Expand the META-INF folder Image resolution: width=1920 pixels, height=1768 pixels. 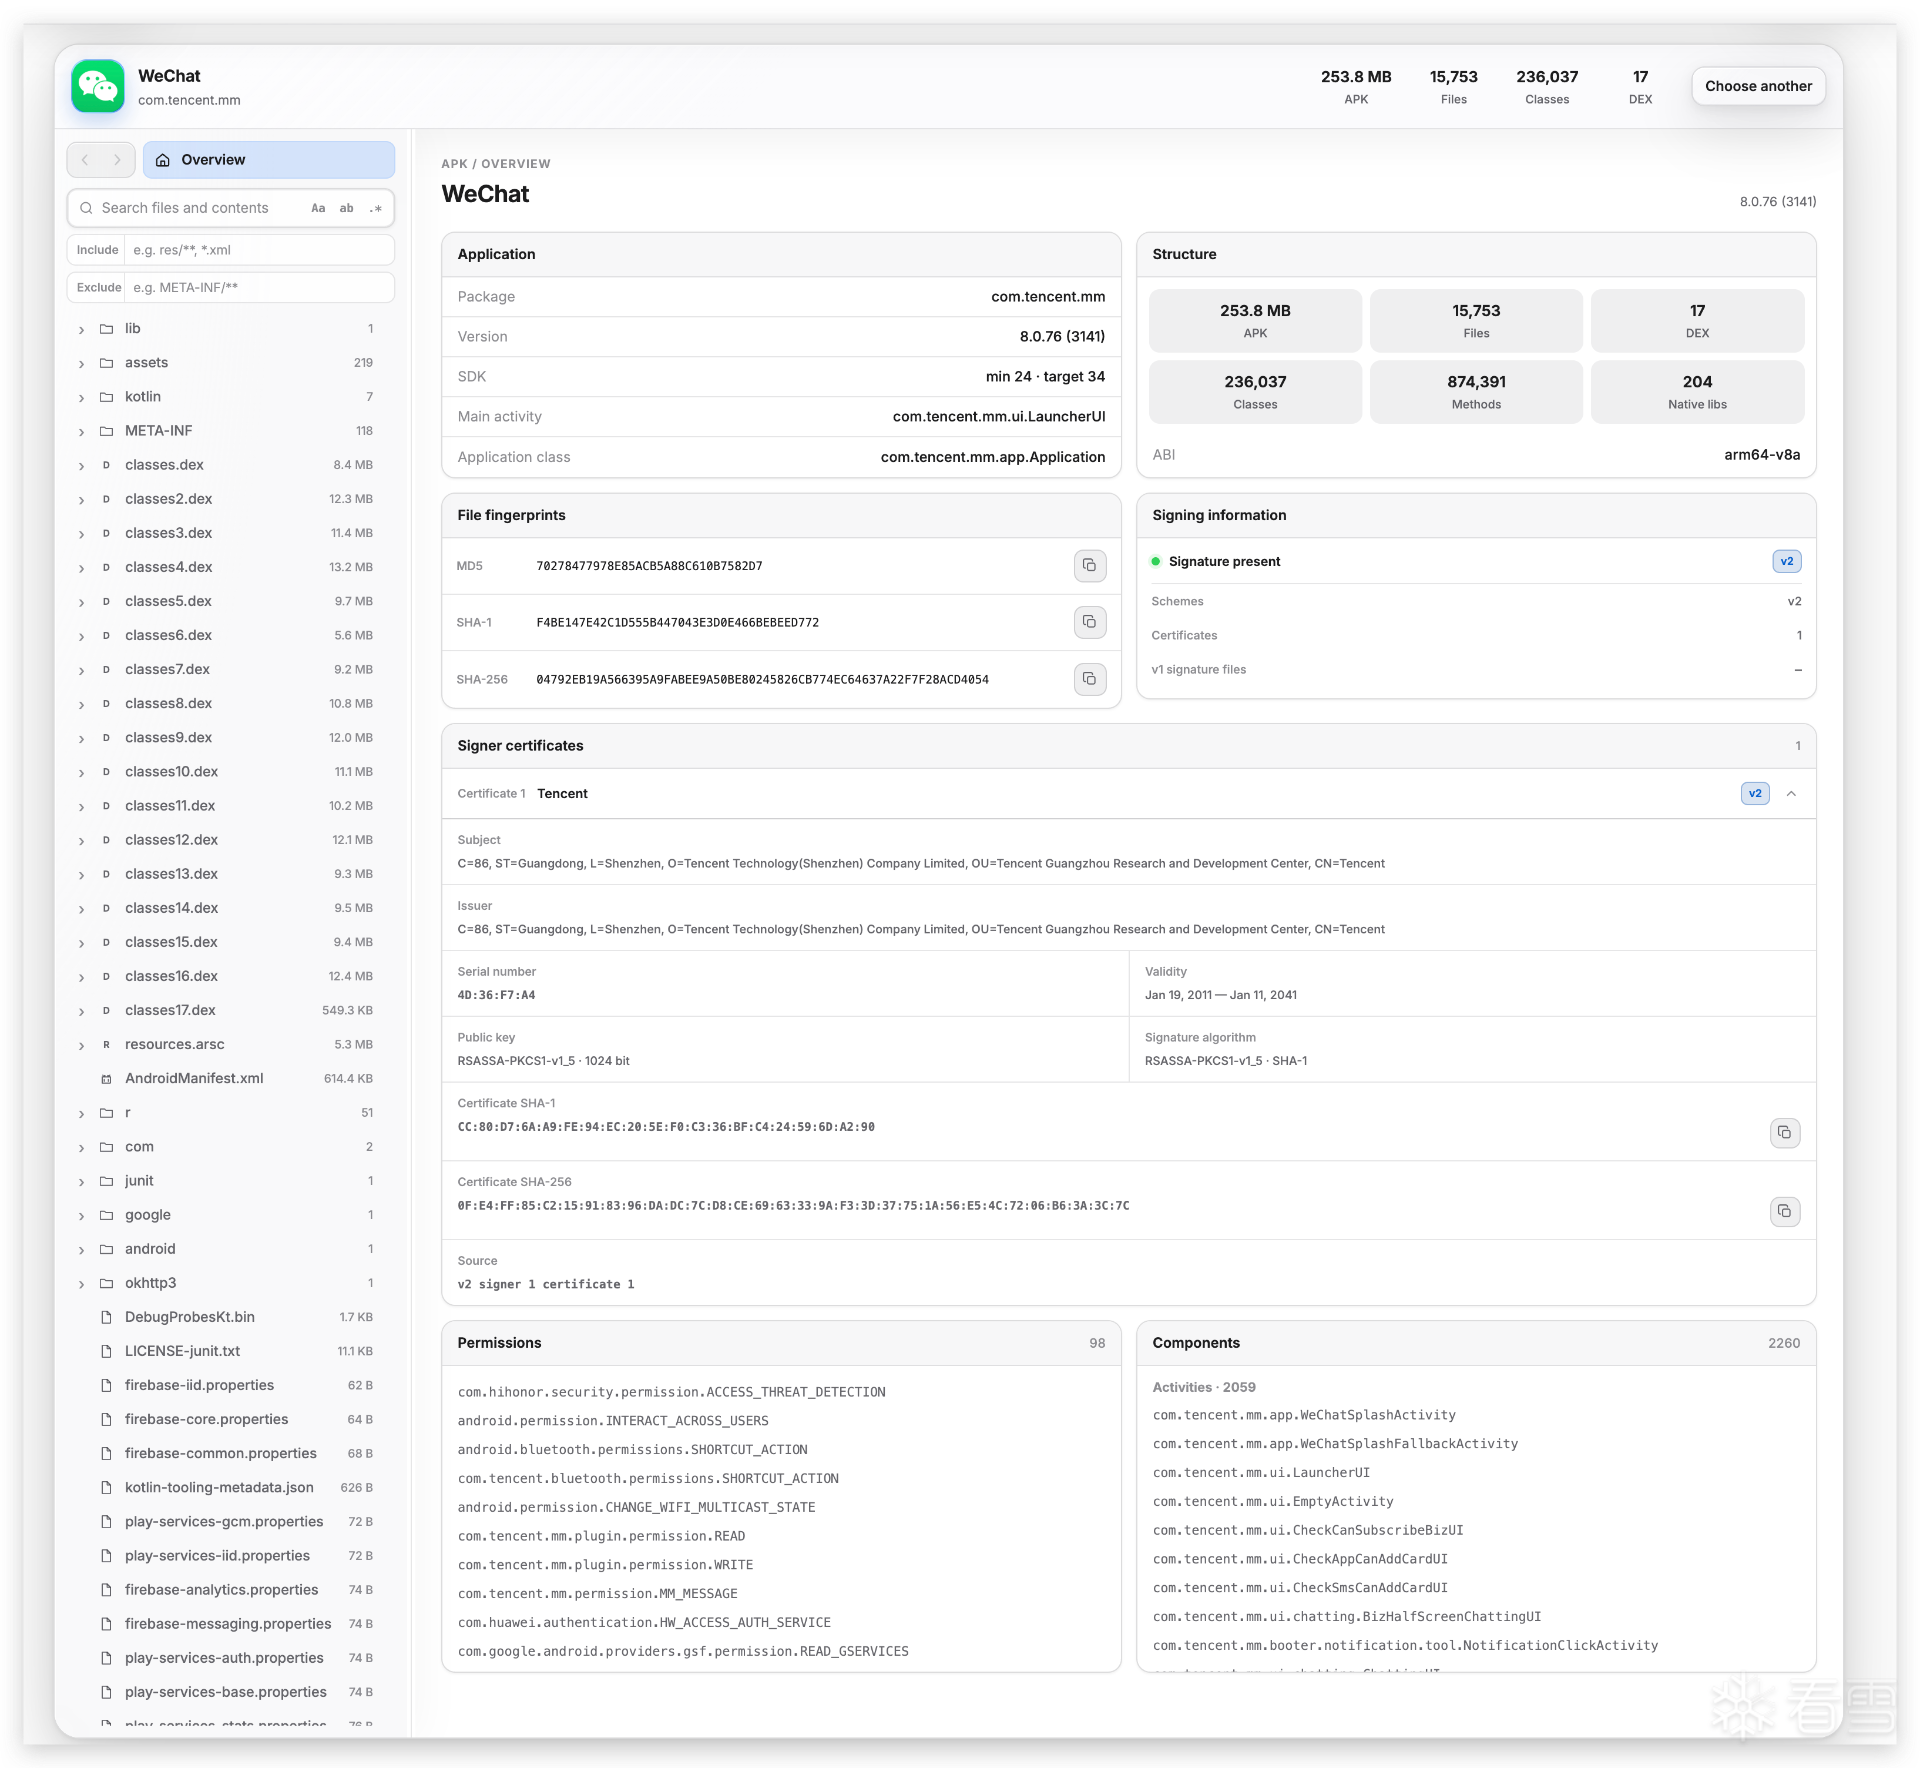pyautogui.click(x=81, y=431)
